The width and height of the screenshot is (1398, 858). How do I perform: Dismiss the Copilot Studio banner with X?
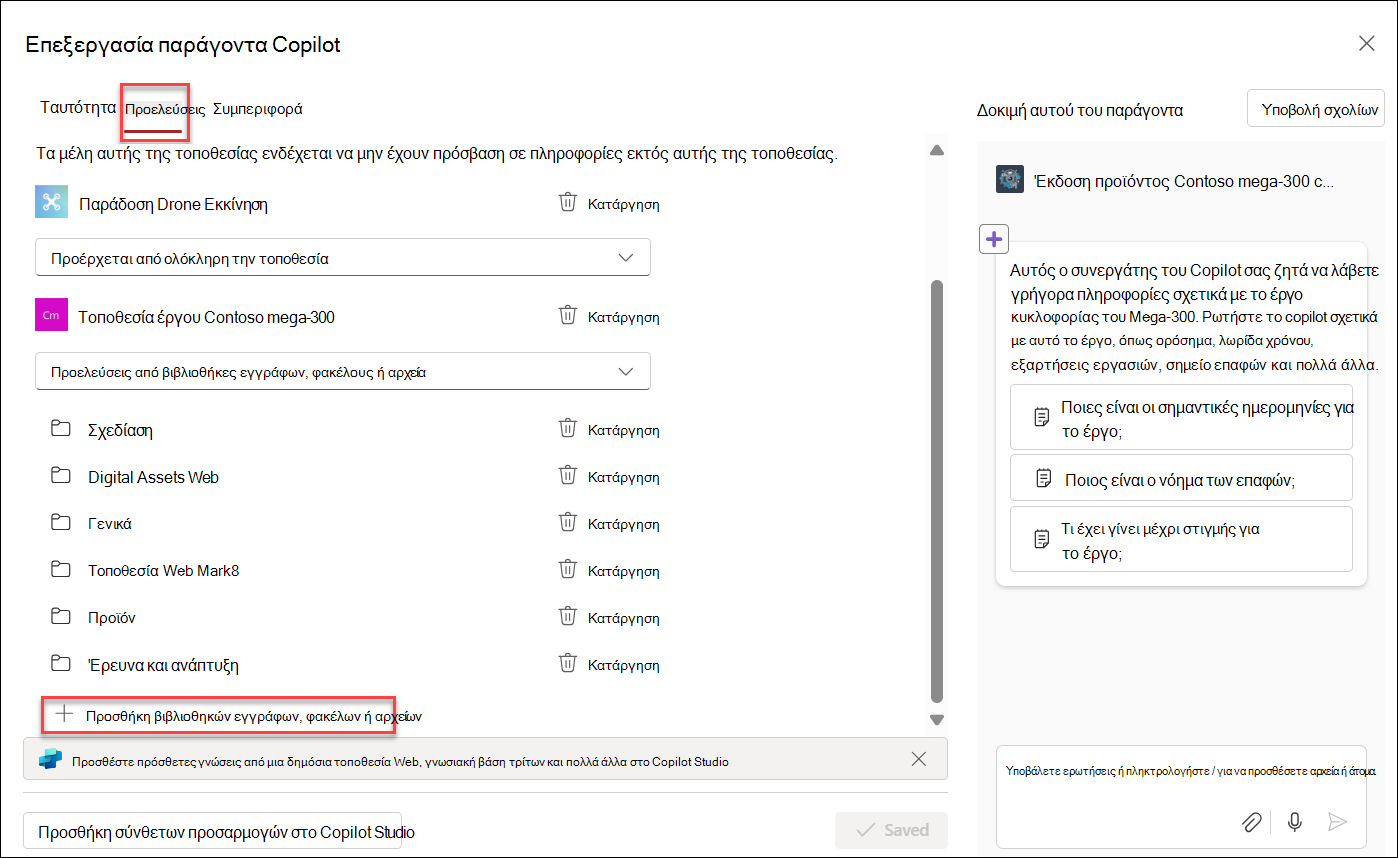(919, 759)
